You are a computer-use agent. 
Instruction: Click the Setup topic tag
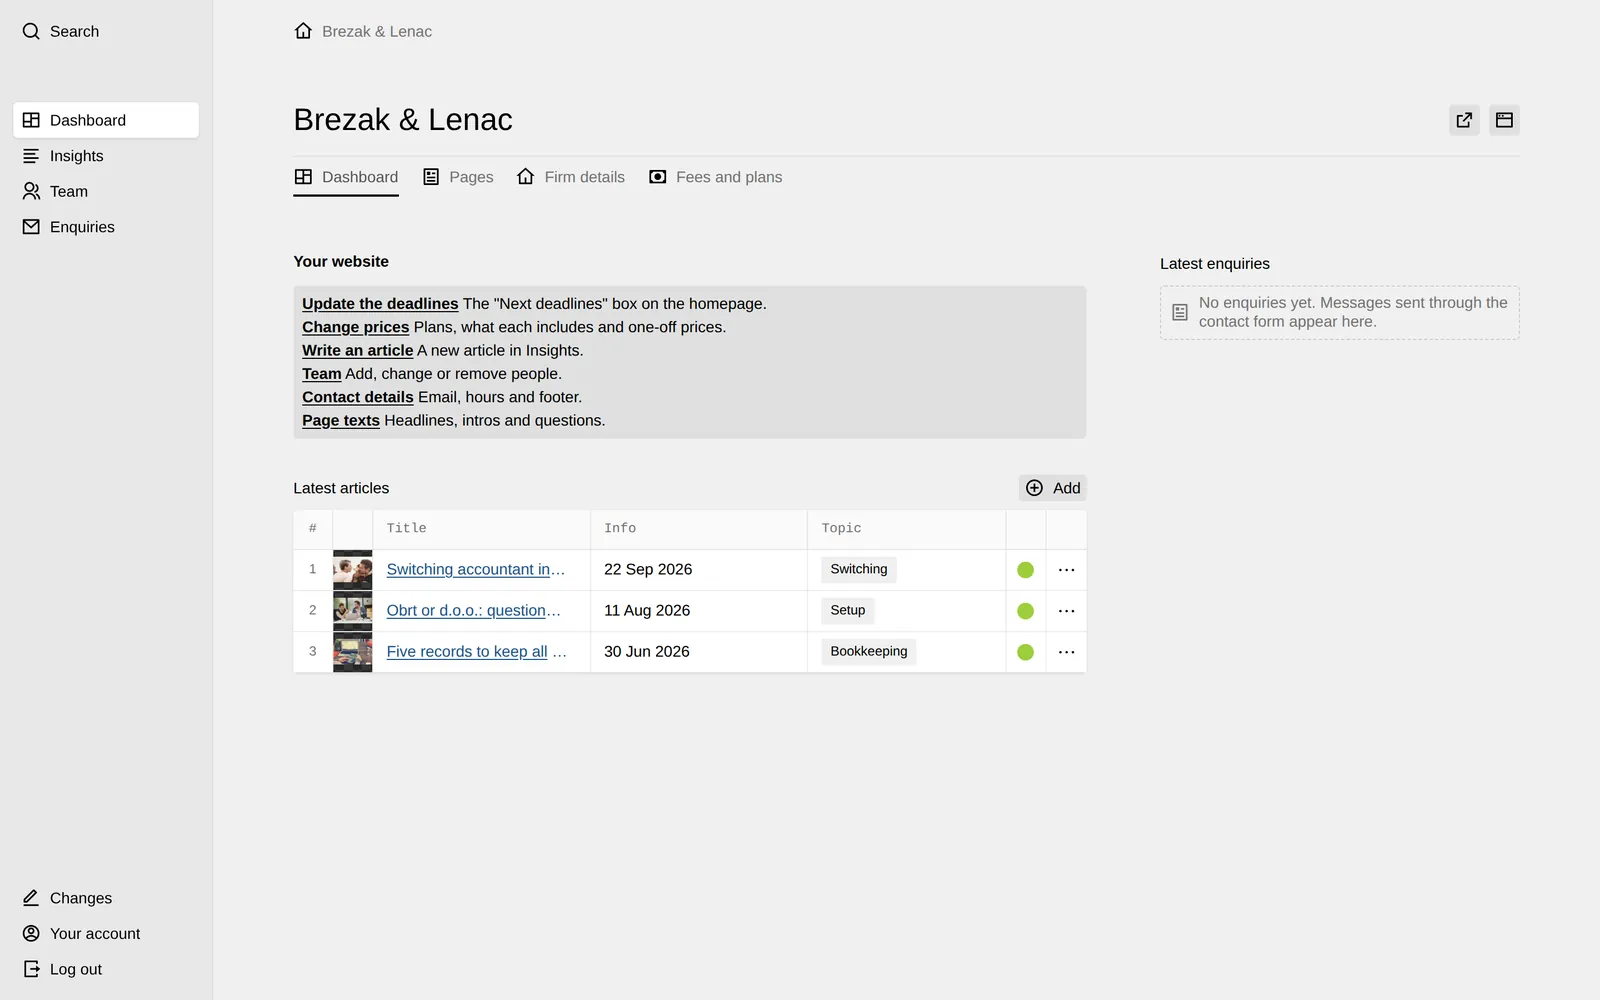click(x=848, y=610)
